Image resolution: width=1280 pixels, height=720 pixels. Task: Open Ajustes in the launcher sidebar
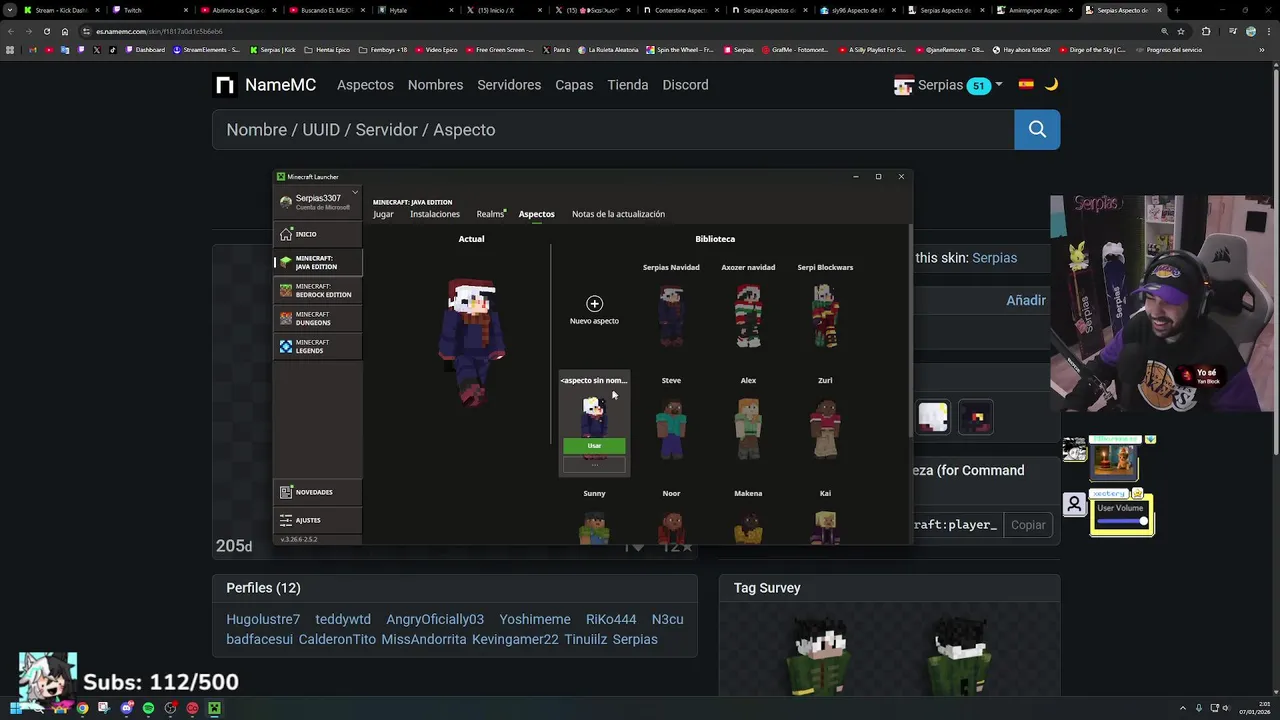point(317,520)
